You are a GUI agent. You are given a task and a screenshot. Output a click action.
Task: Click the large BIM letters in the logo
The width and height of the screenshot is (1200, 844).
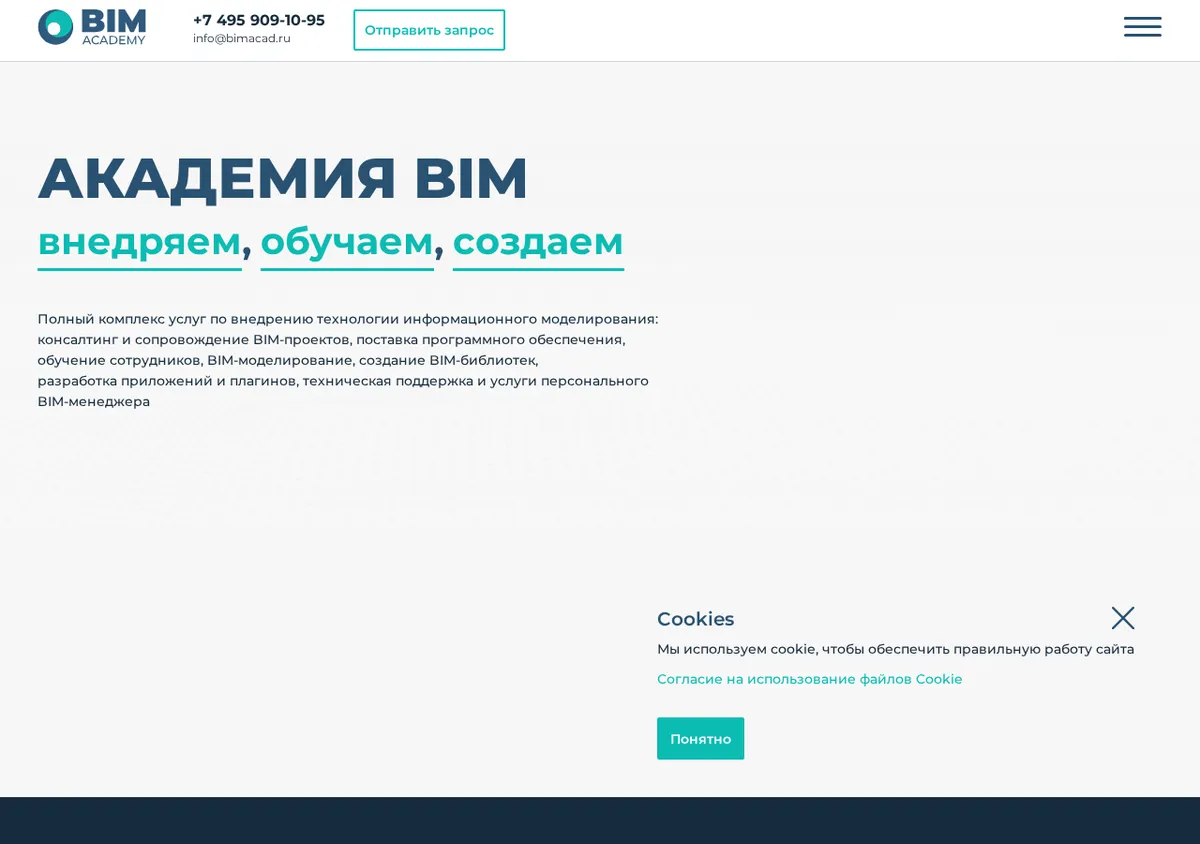coord(114,21)
